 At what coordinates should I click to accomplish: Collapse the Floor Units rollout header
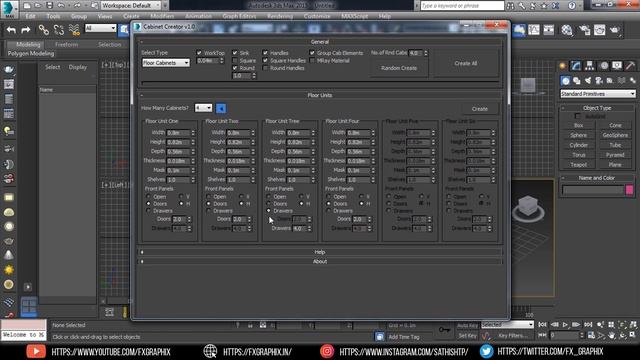tap(320, 95)
